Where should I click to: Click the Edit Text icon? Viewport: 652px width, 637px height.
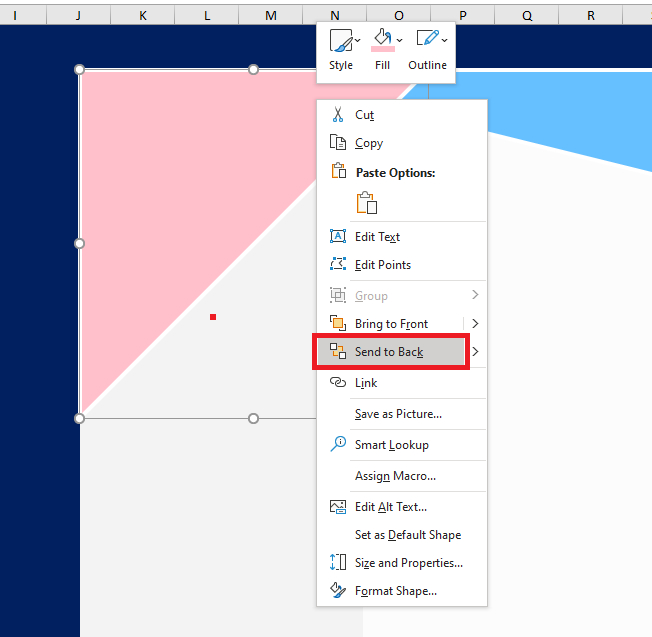pyautogui.click(x=338, y=236)
